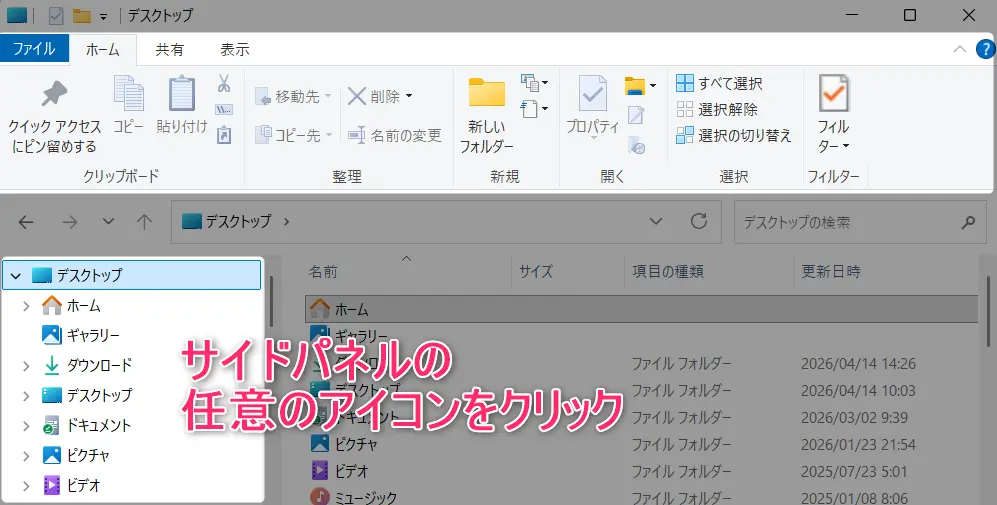Switch to the 表示 ribbon tab
This screenshot has width=997, height=505.
(235, 49)
